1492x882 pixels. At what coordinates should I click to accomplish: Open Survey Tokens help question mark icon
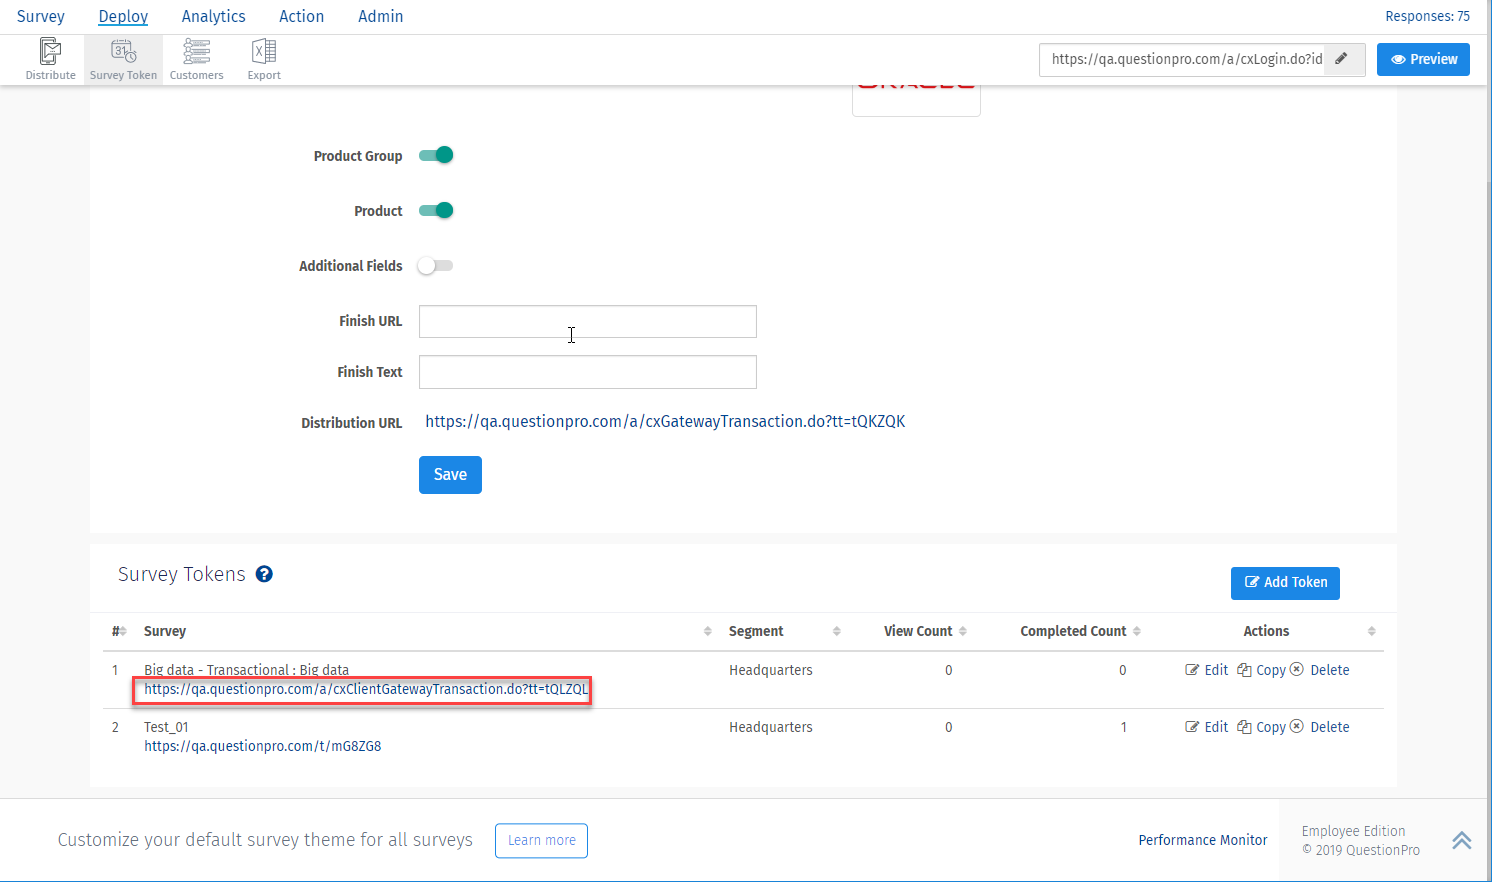tap(264, 574)
